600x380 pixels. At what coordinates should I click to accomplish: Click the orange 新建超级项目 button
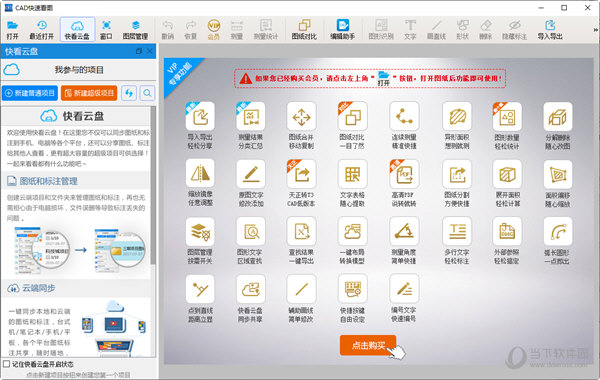coord(89,93)
